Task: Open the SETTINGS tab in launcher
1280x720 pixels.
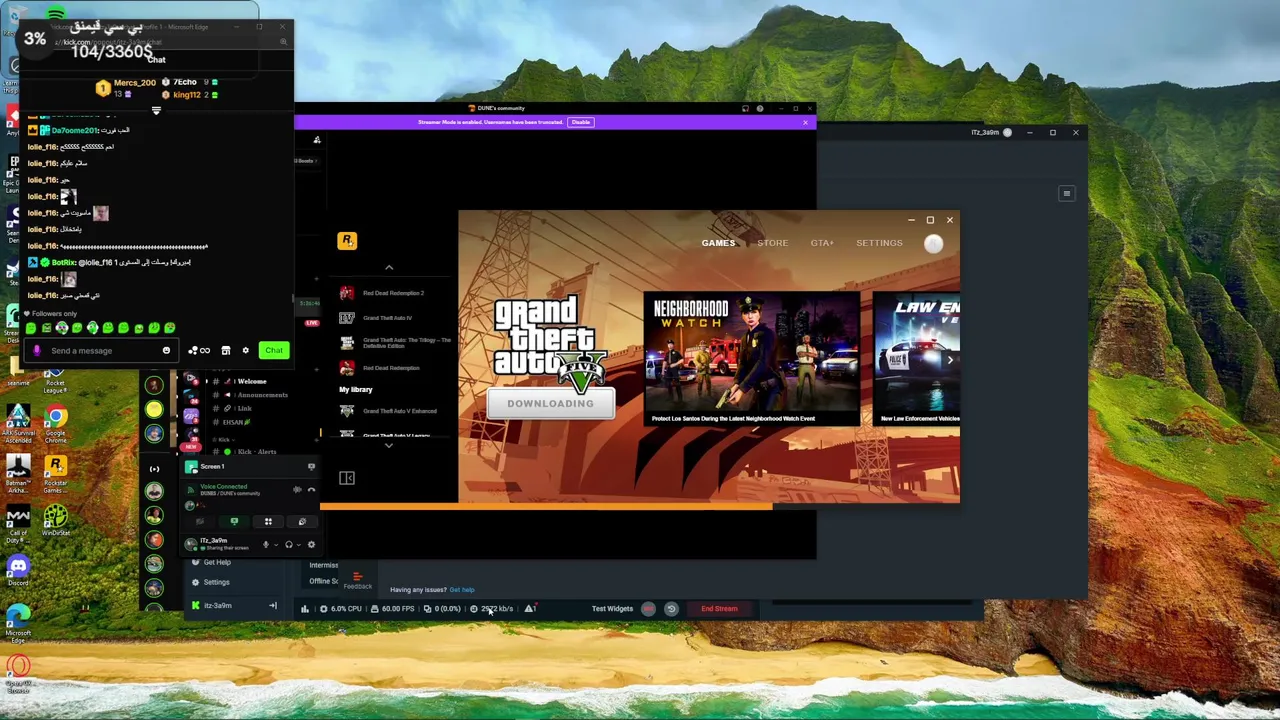Action: click(x=879, y=243)
